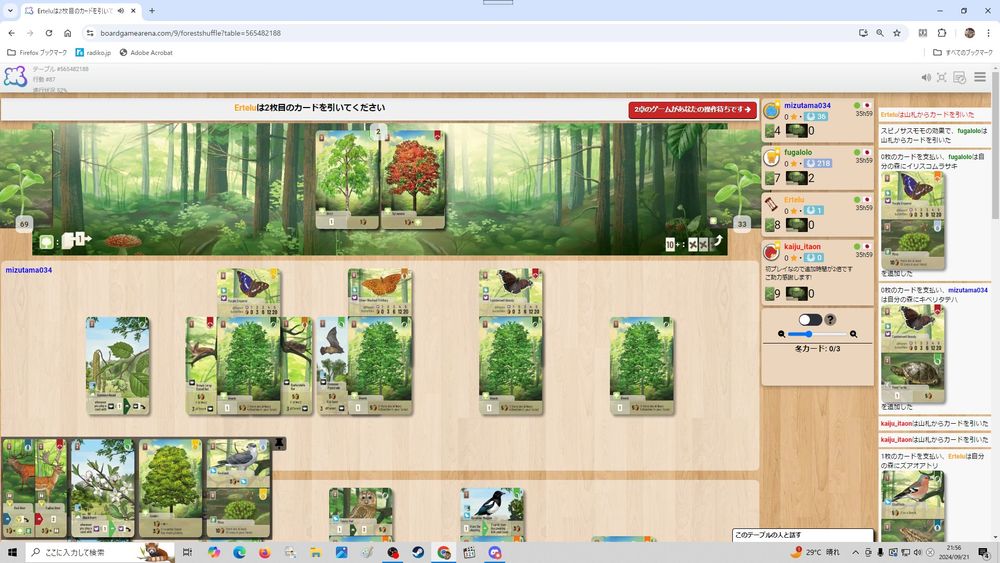1000x563 pixels.
Task: Click the zoom-out magnifier beside the slider
Action: point(781,334)
